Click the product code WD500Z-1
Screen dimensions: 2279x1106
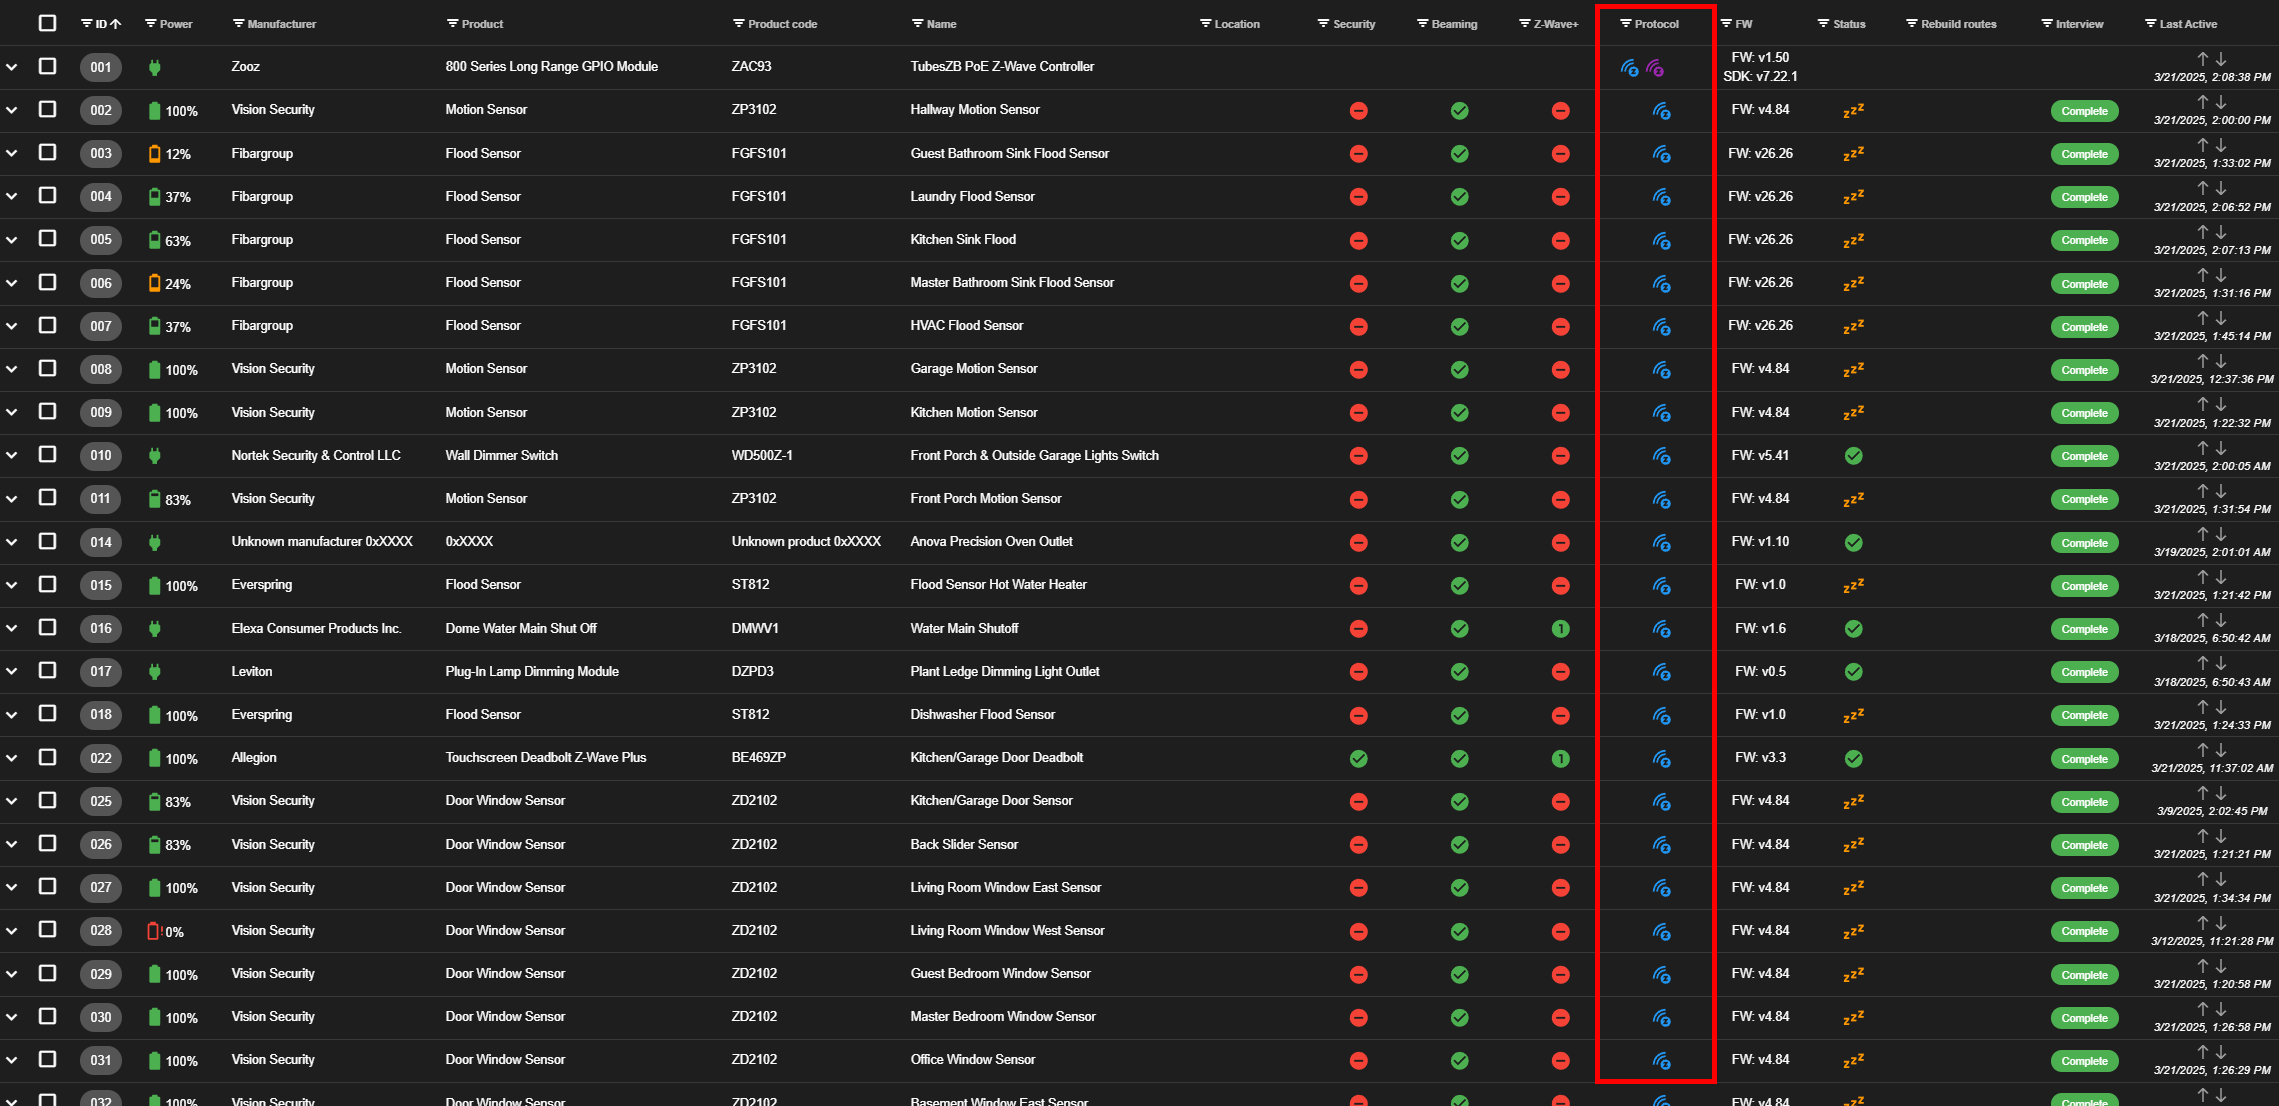(x=762, y=456)
